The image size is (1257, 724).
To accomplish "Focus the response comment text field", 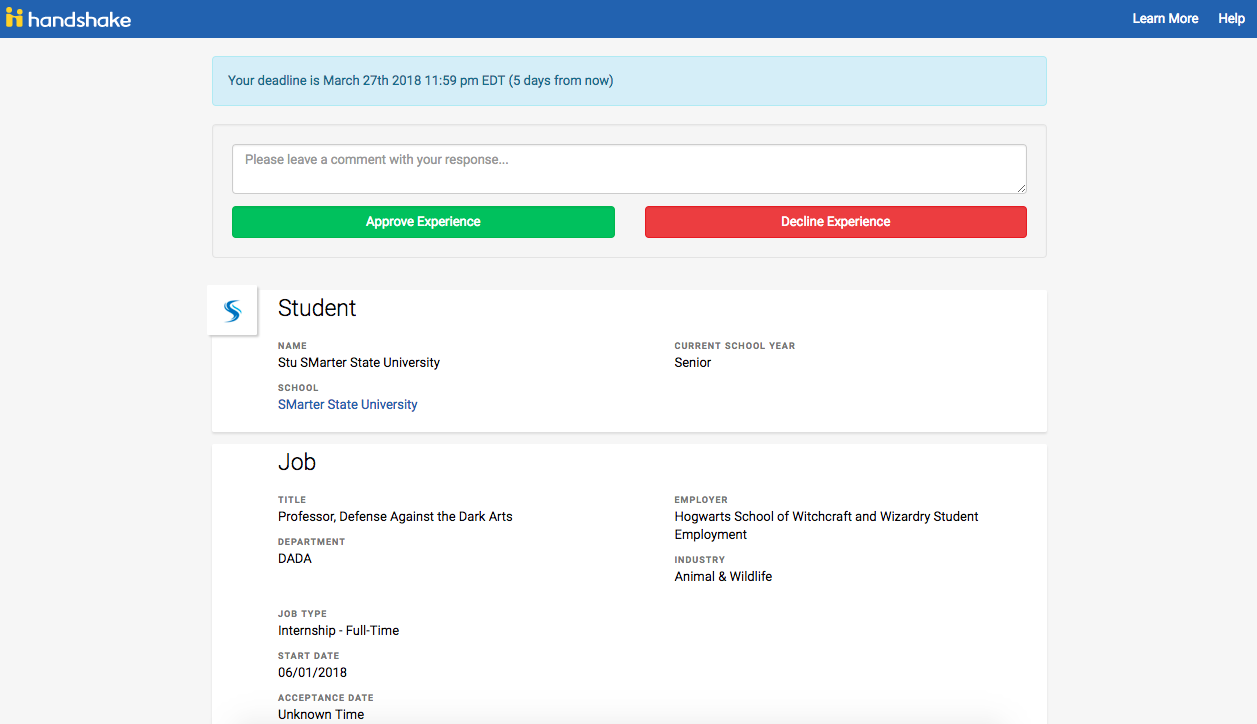I will 629,169.
